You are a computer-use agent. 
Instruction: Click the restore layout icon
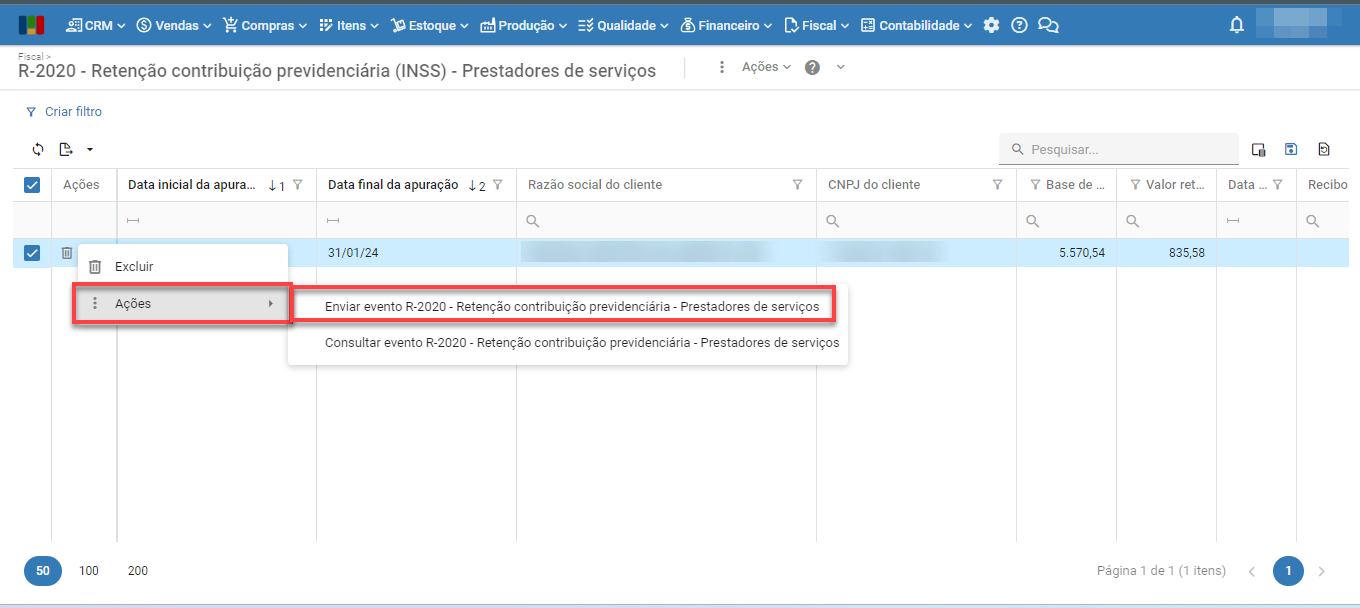point(1324,149)
